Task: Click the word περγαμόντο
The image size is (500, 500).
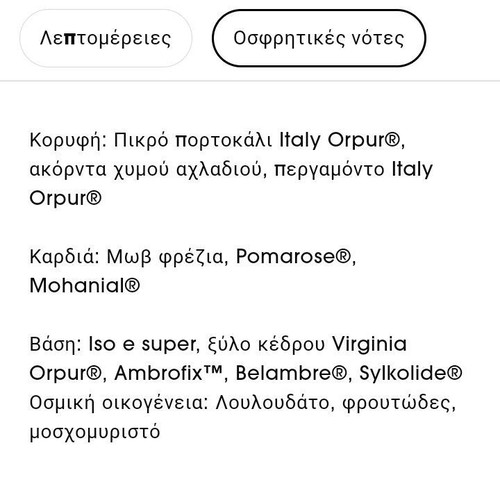Action: pos(329,169)
